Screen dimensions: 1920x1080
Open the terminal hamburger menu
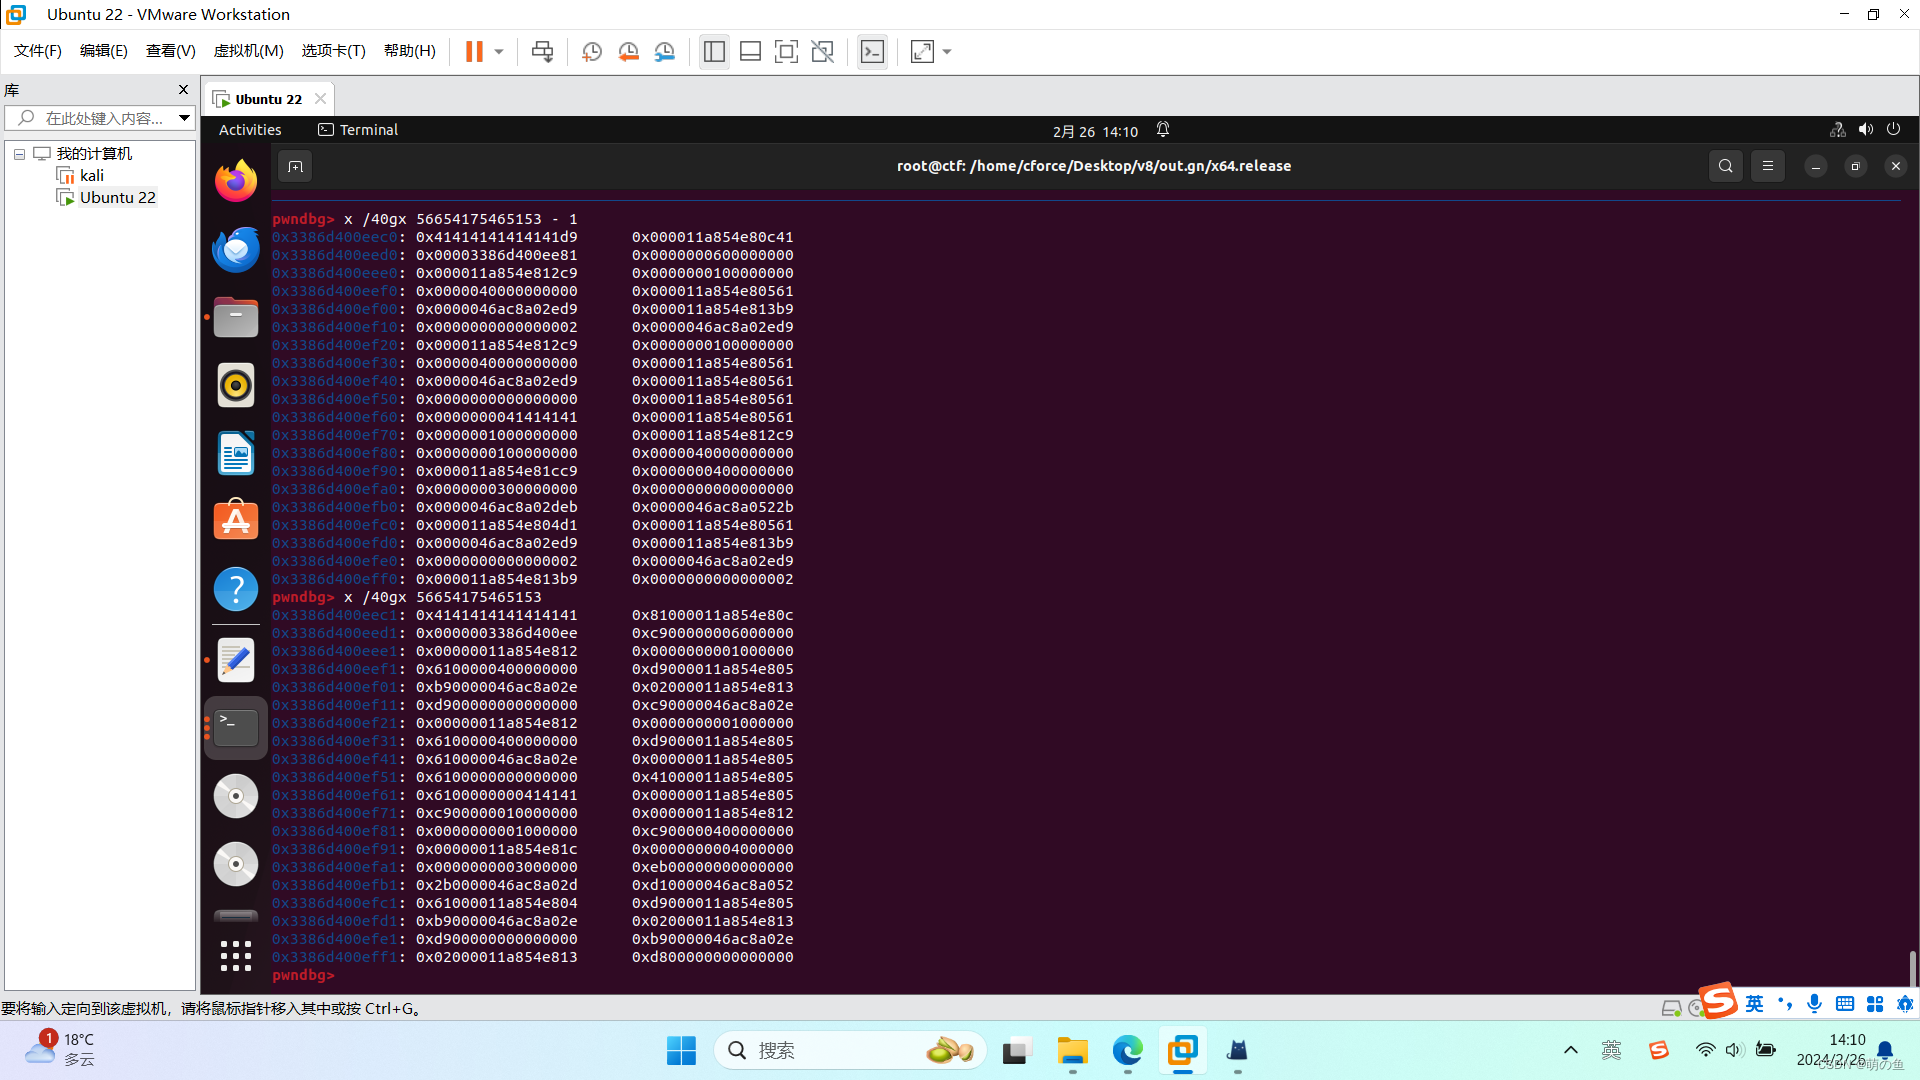coord(1768,167)
